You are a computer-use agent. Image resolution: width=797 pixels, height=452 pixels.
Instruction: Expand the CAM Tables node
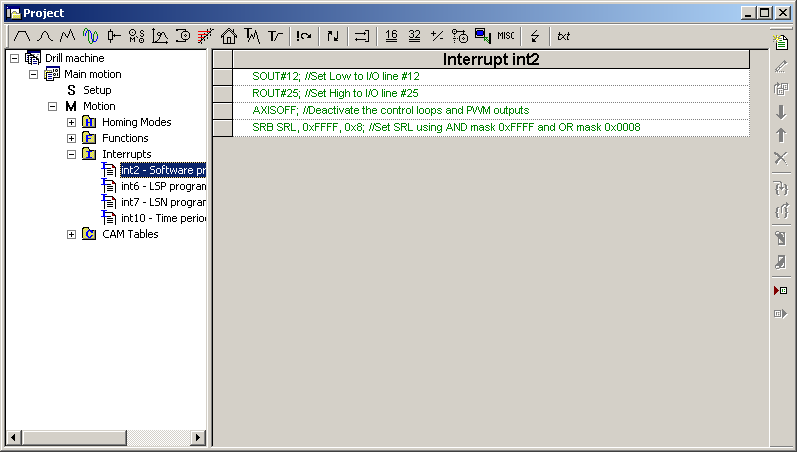click(x=72, y=234)
